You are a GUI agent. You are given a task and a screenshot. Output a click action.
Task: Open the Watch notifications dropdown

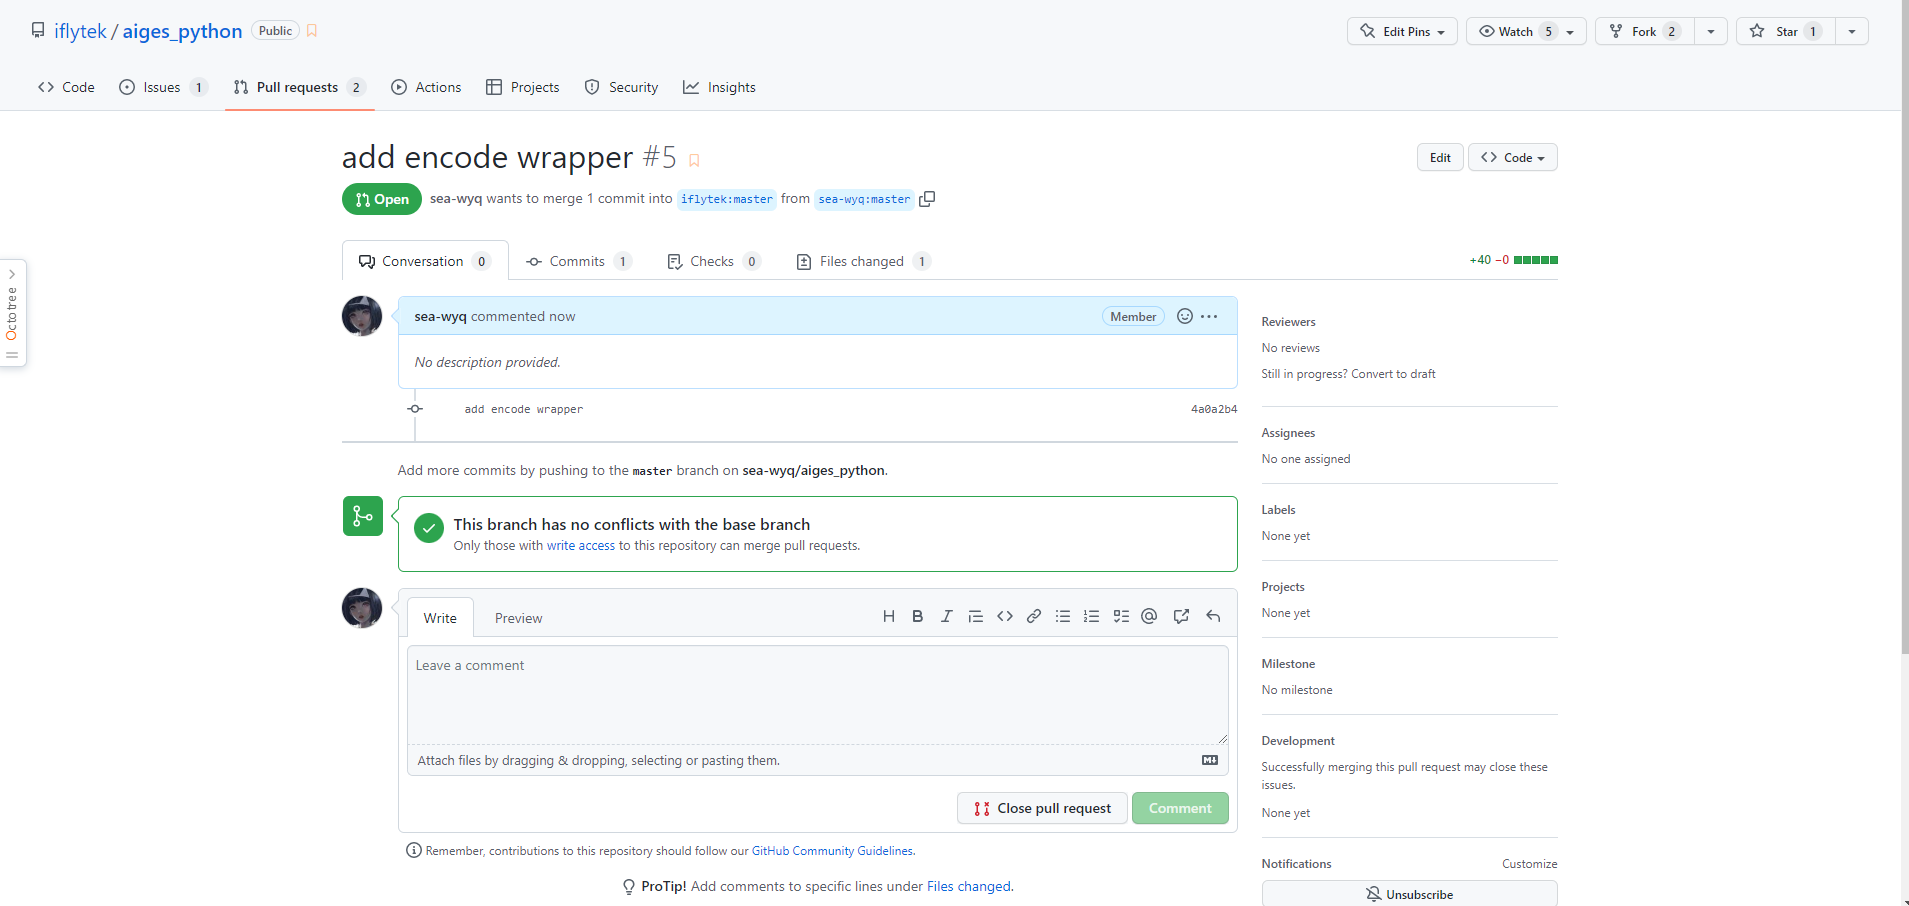click(1526, 31)
